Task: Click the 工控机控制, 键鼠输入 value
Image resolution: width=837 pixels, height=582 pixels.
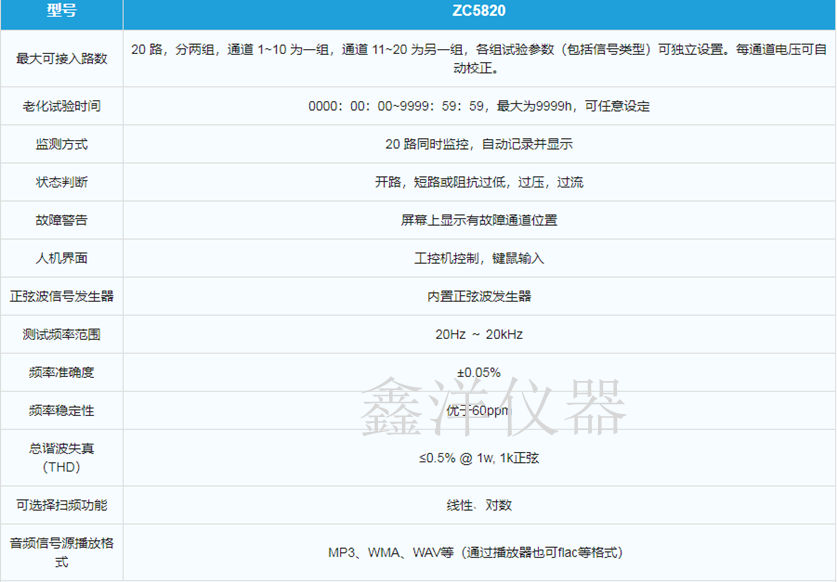Action: click(479, 258)
